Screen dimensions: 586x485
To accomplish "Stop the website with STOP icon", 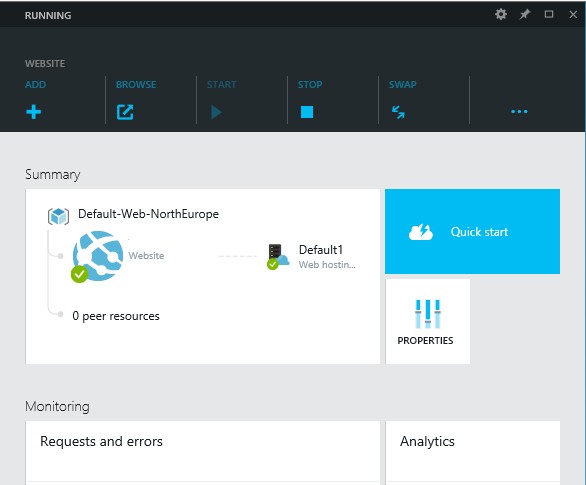I will (307, 112).
